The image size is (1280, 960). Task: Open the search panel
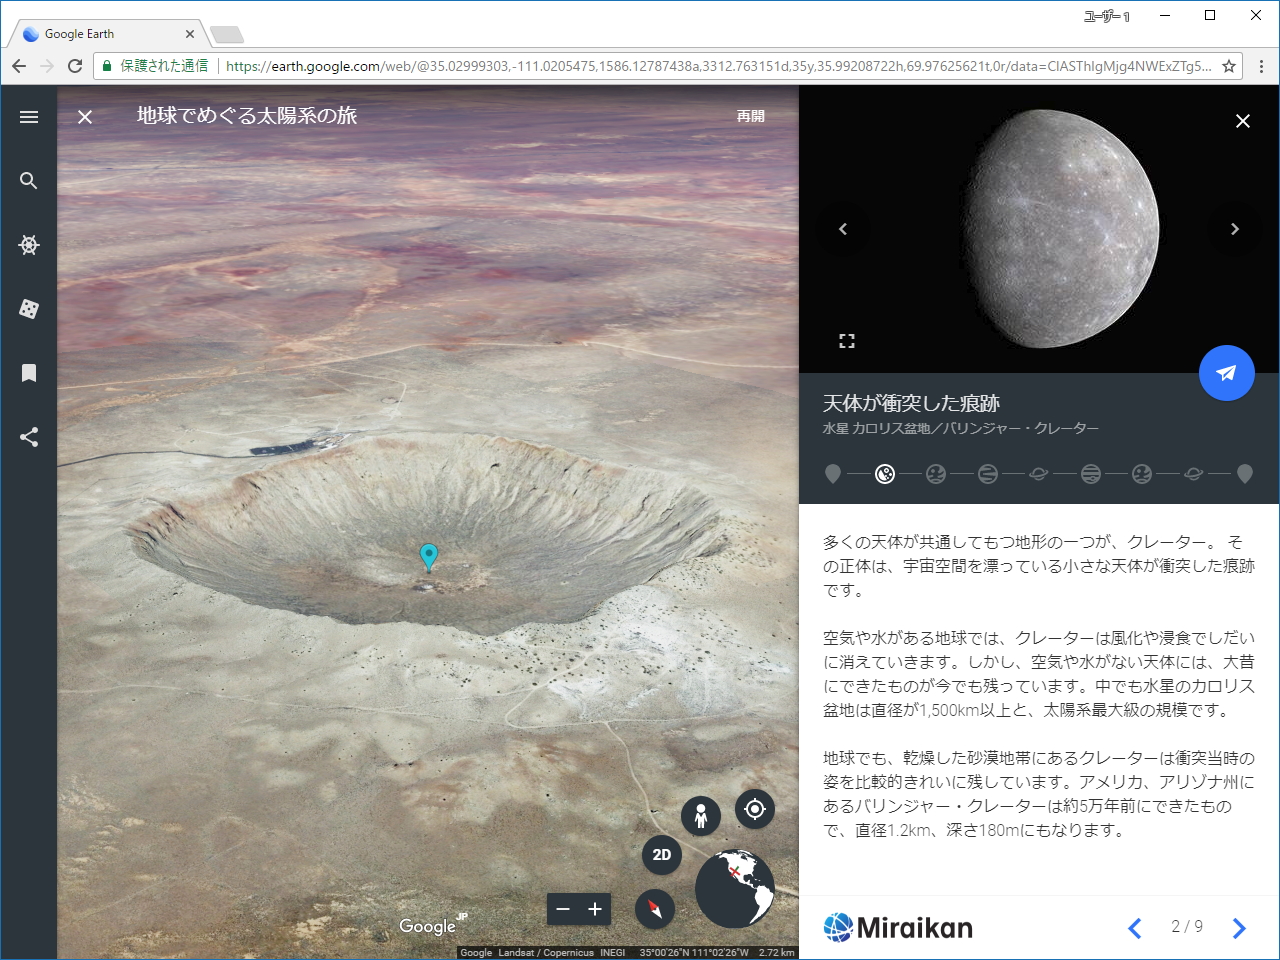(x=28, y=181)
